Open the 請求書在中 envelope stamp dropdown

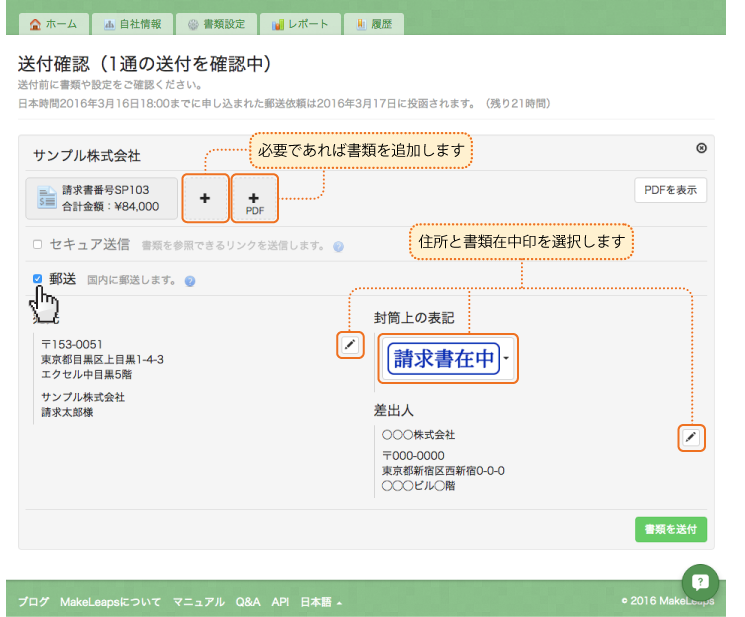point(507,358)
